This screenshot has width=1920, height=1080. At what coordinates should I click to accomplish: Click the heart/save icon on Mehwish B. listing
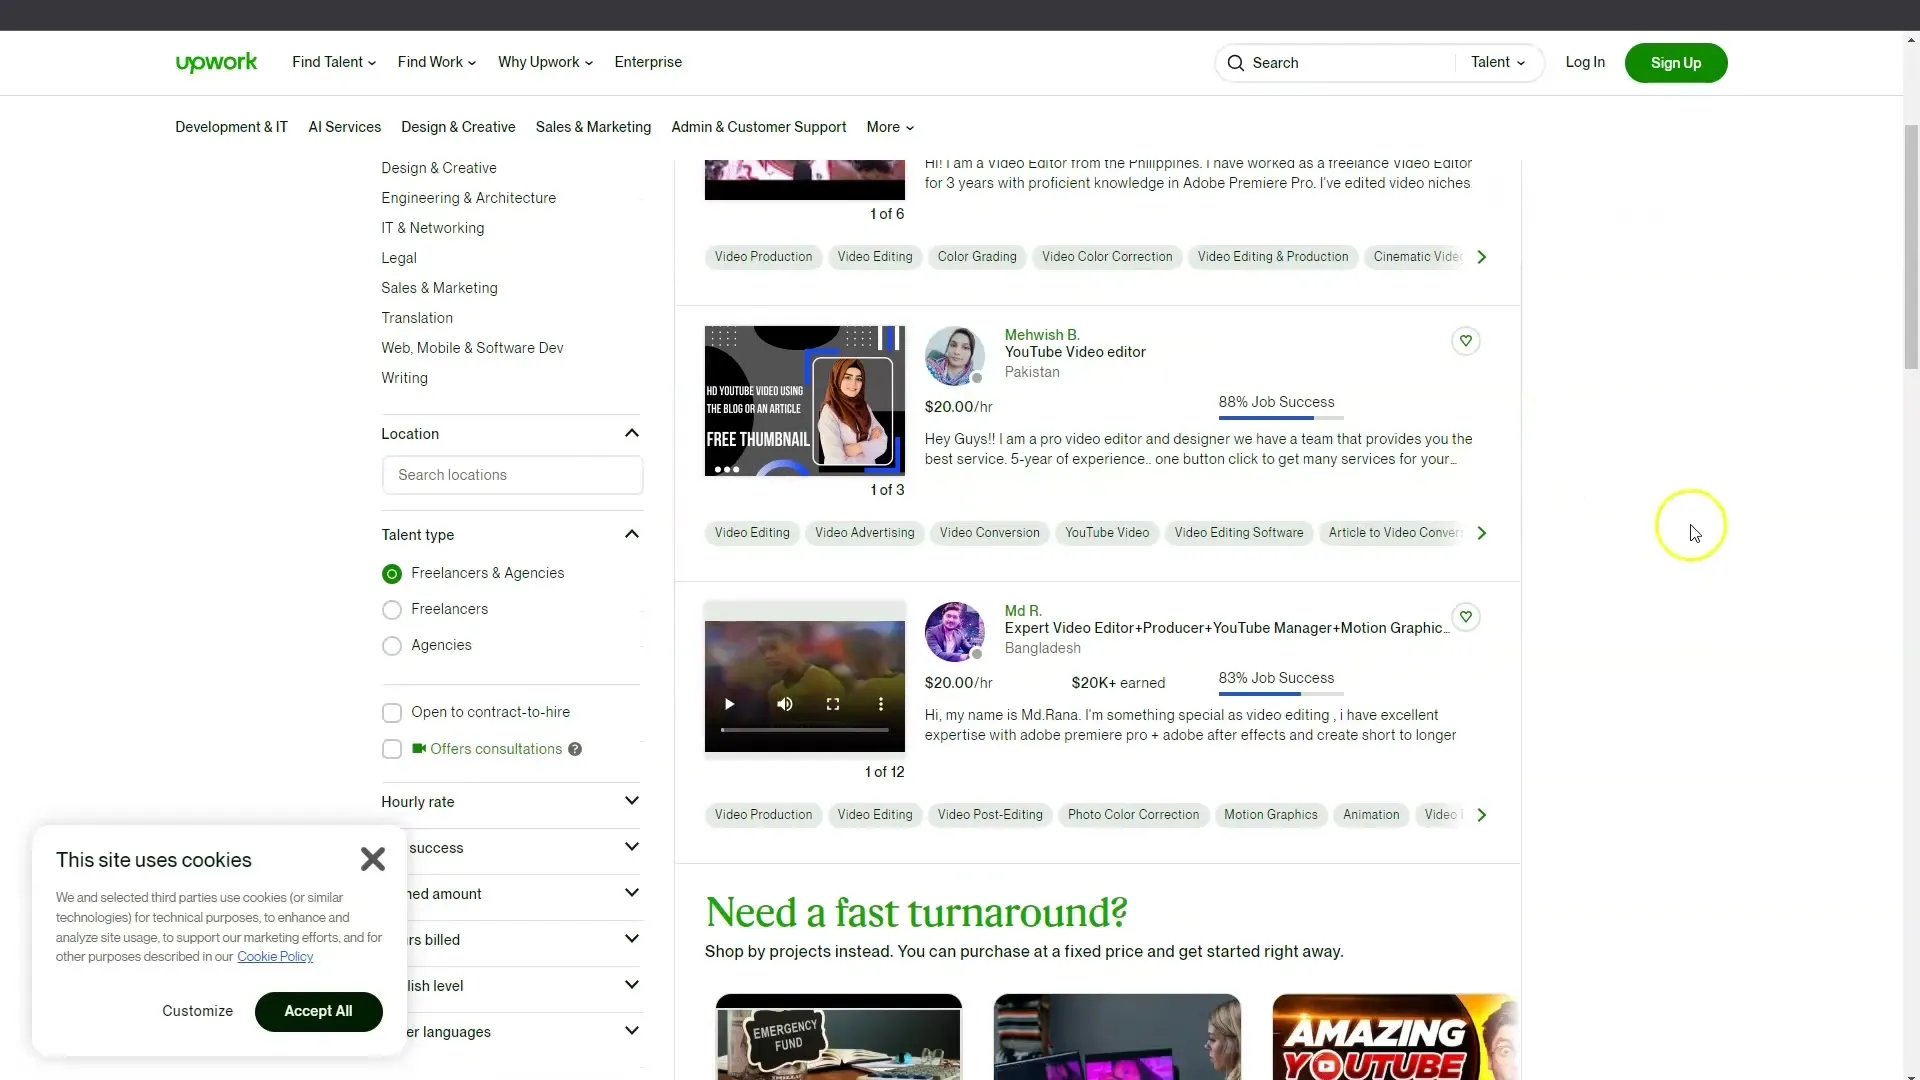click(x=1465, y=340)
